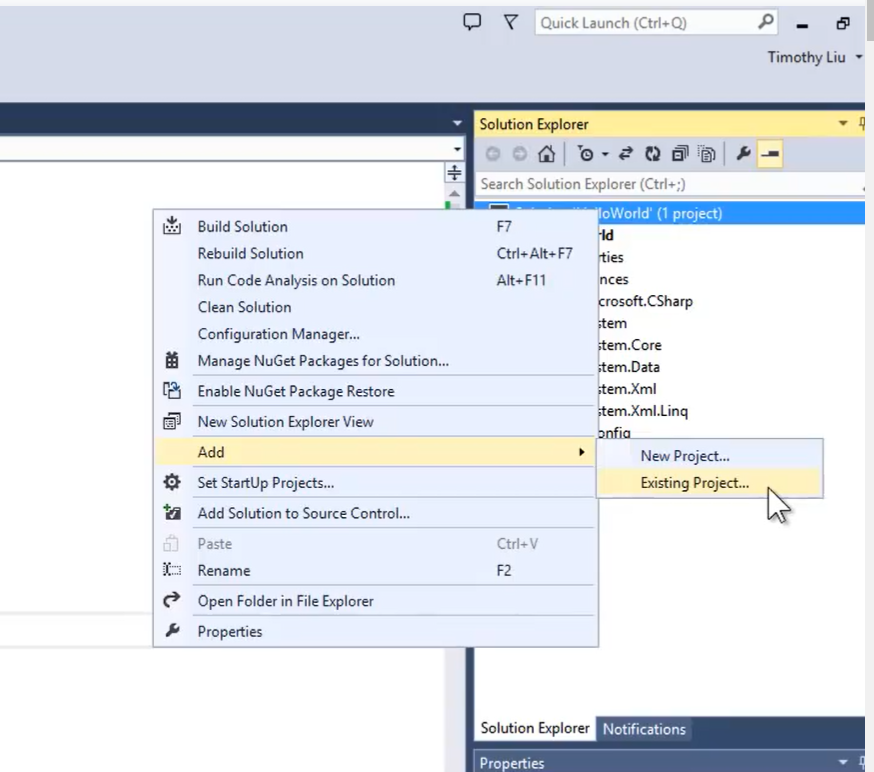Click the disabled Paste menu icon
The image size is (874, 772).
pos(171,543)
